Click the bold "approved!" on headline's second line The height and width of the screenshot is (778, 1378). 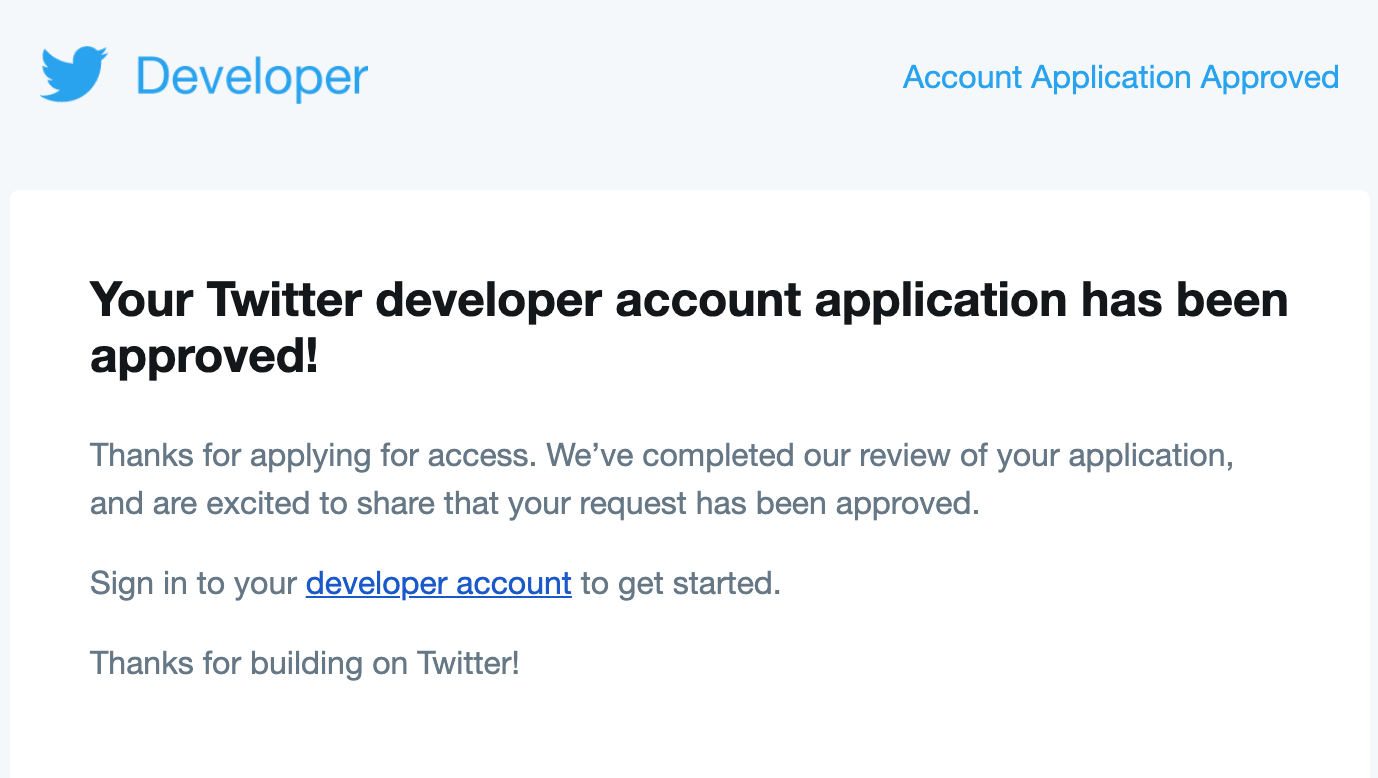(204, 358)
